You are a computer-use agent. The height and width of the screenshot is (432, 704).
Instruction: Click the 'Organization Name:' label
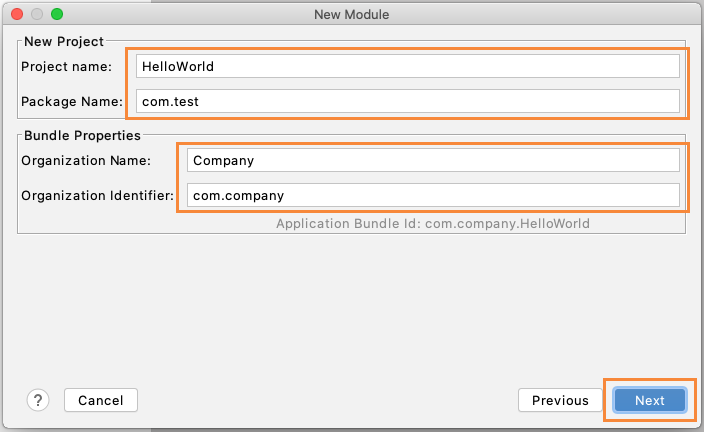[86, 160]
